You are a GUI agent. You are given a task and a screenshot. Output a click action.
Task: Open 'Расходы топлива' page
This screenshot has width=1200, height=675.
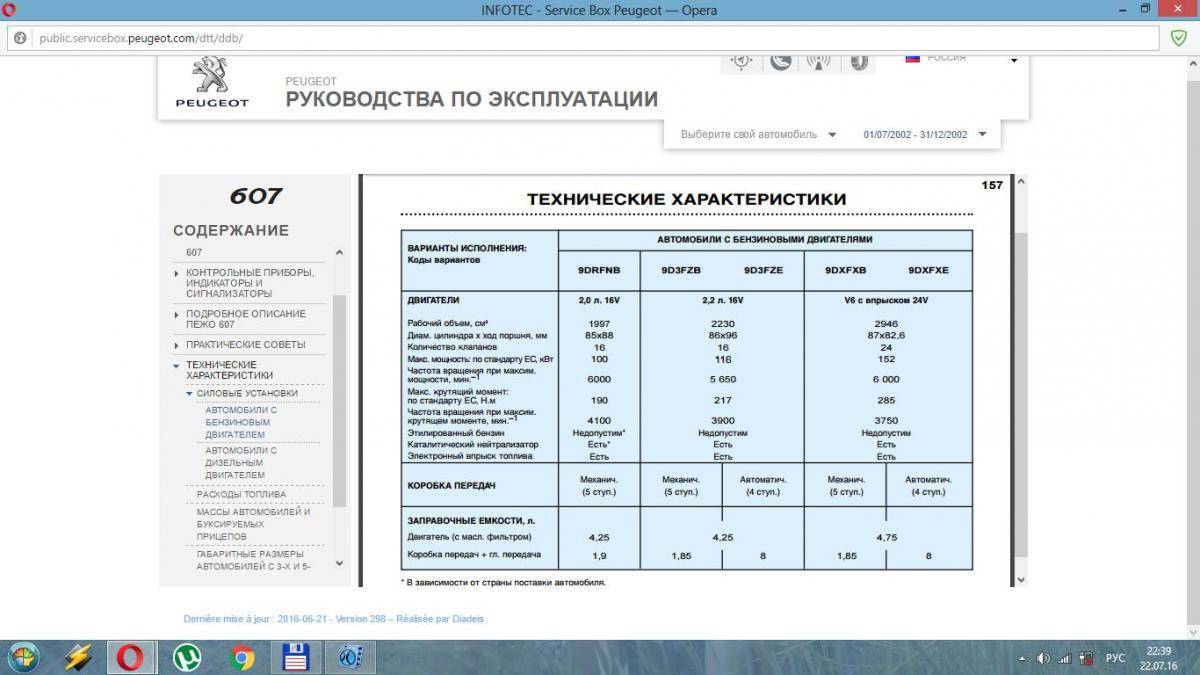(x=241, y=494)
